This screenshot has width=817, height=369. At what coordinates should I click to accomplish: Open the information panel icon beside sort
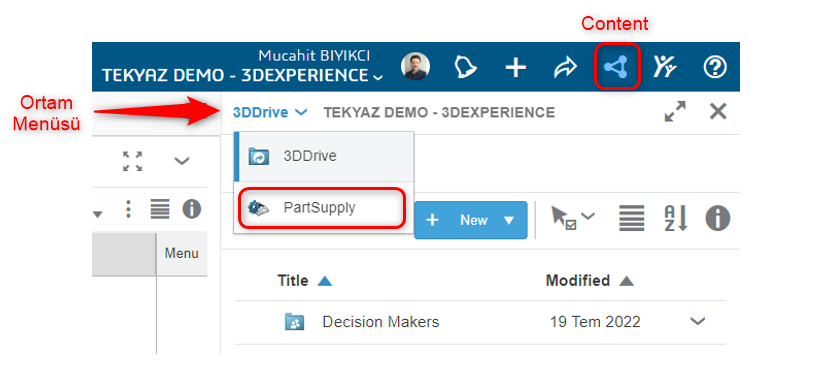(x=717, y=218)
